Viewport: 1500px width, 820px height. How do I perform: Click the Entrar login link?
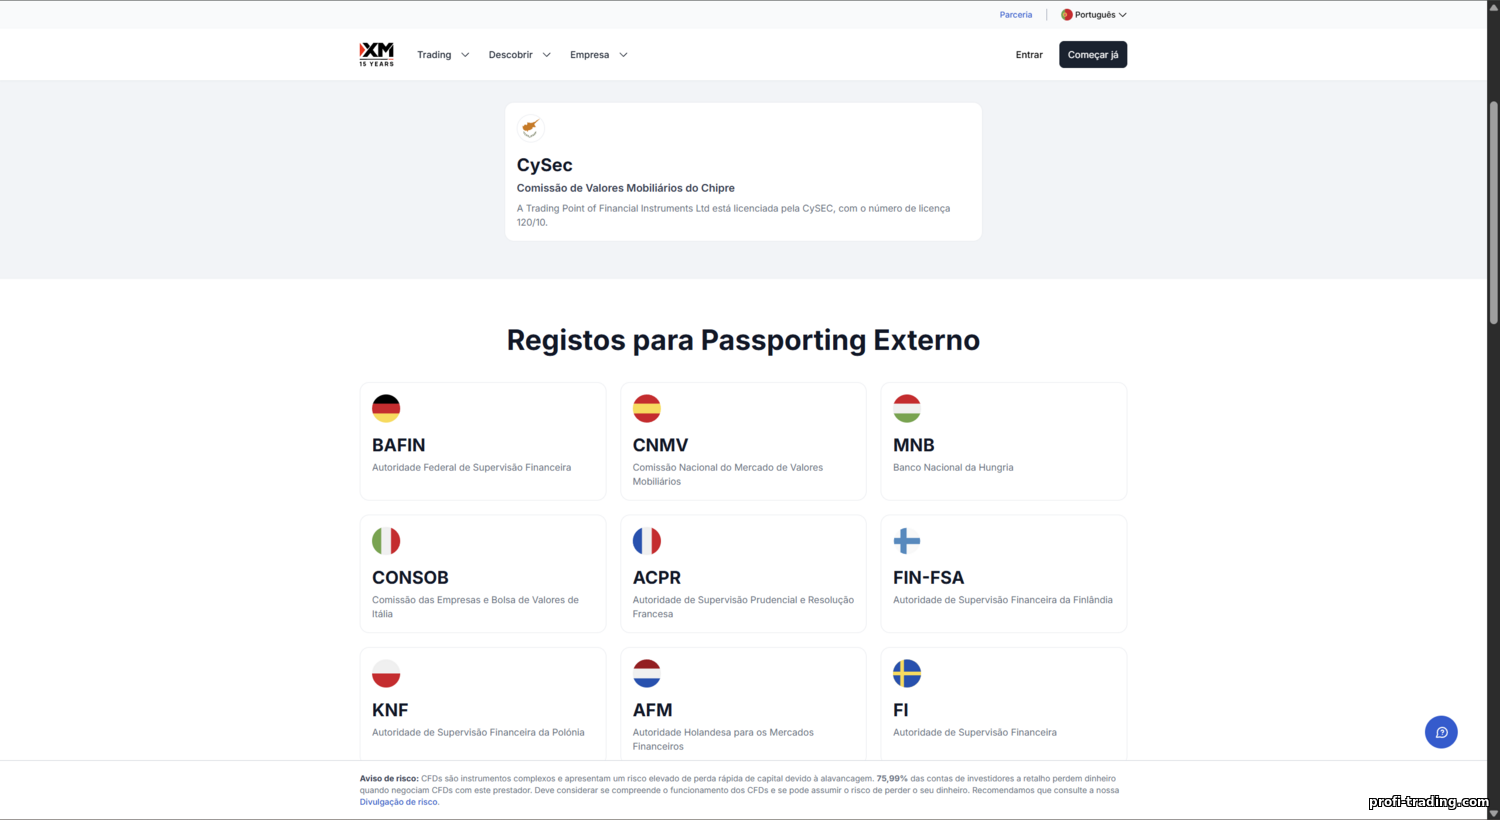[1029, 55]
